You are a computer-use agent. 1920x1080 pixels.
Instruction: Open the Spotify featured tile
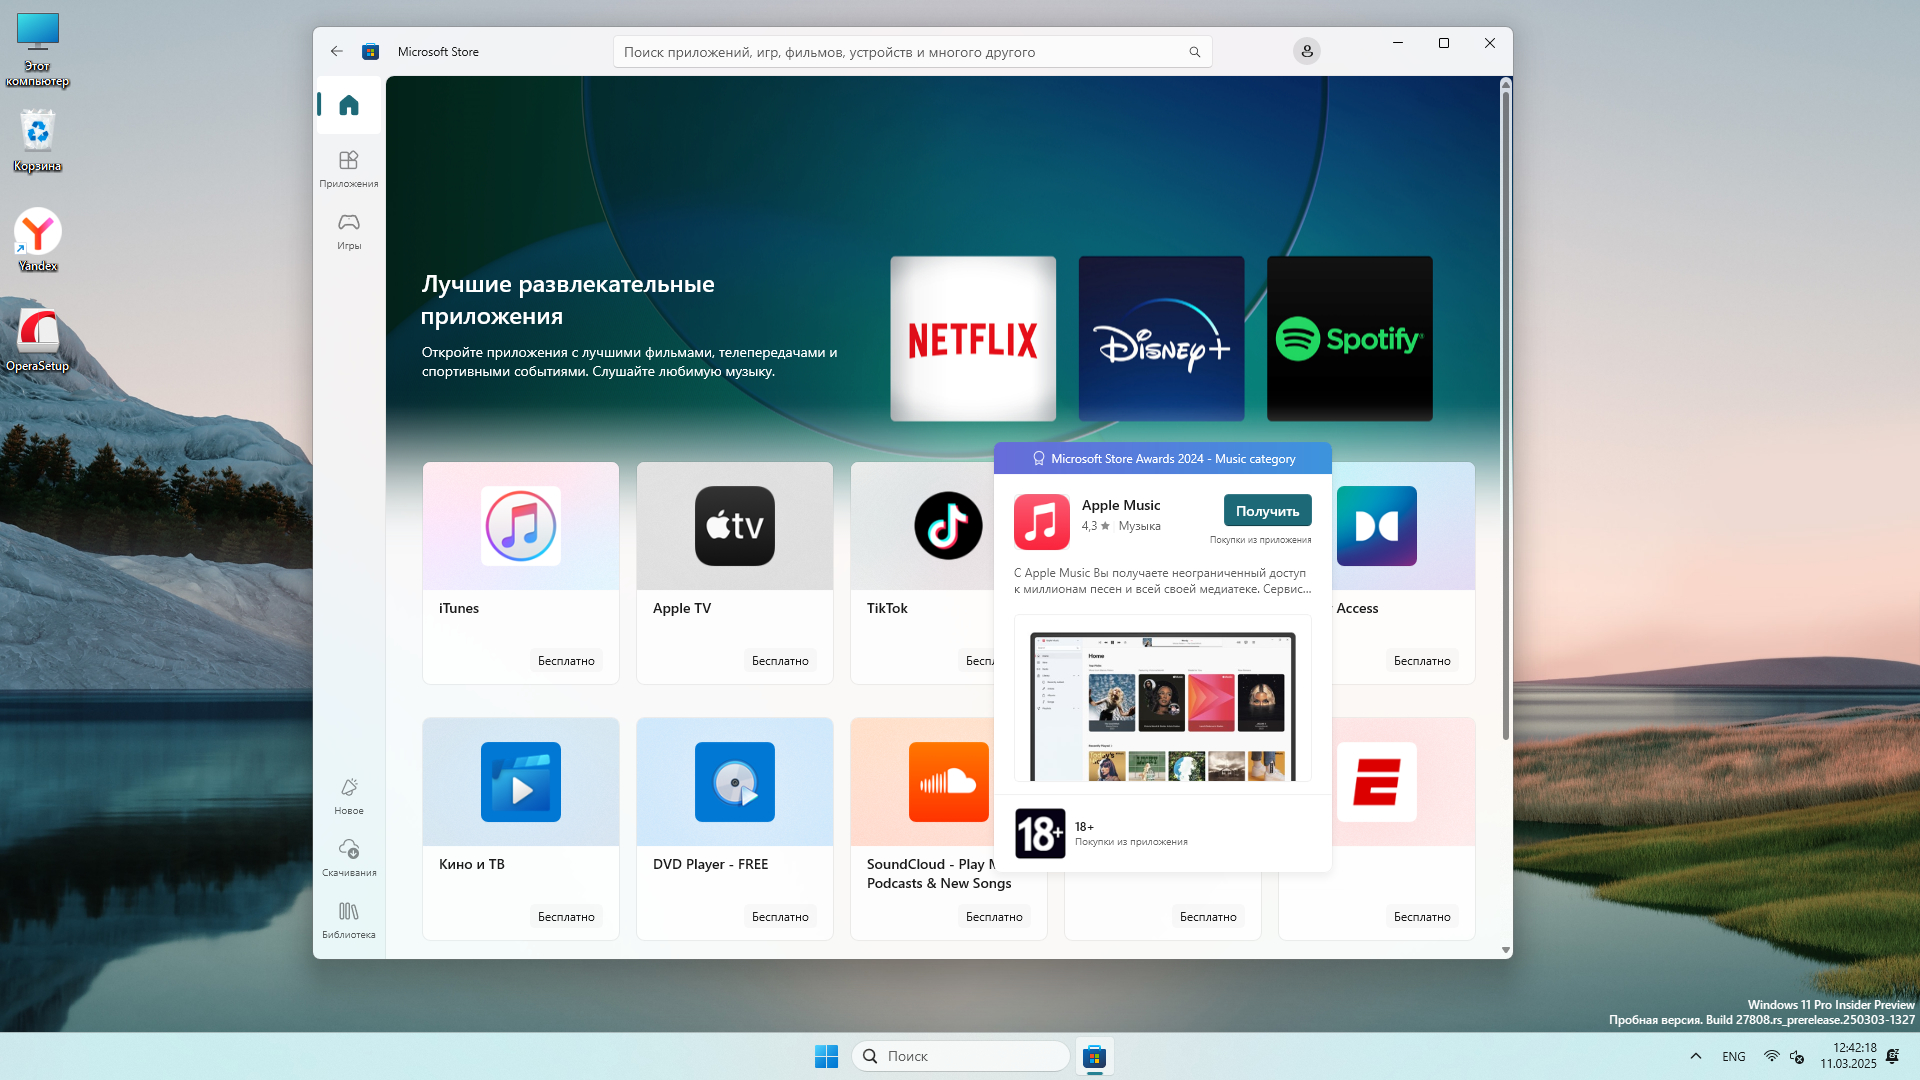[1349, 338]
